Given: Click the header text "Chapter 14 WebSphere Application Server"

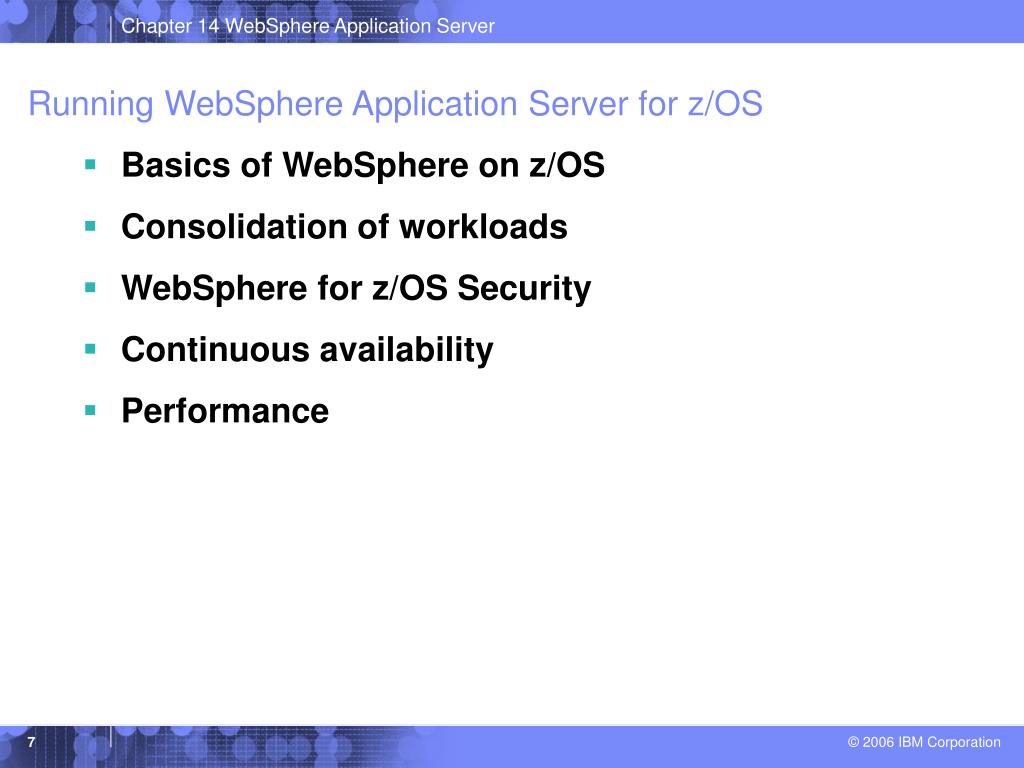Looking at the screenshot, I should (308, 26).
